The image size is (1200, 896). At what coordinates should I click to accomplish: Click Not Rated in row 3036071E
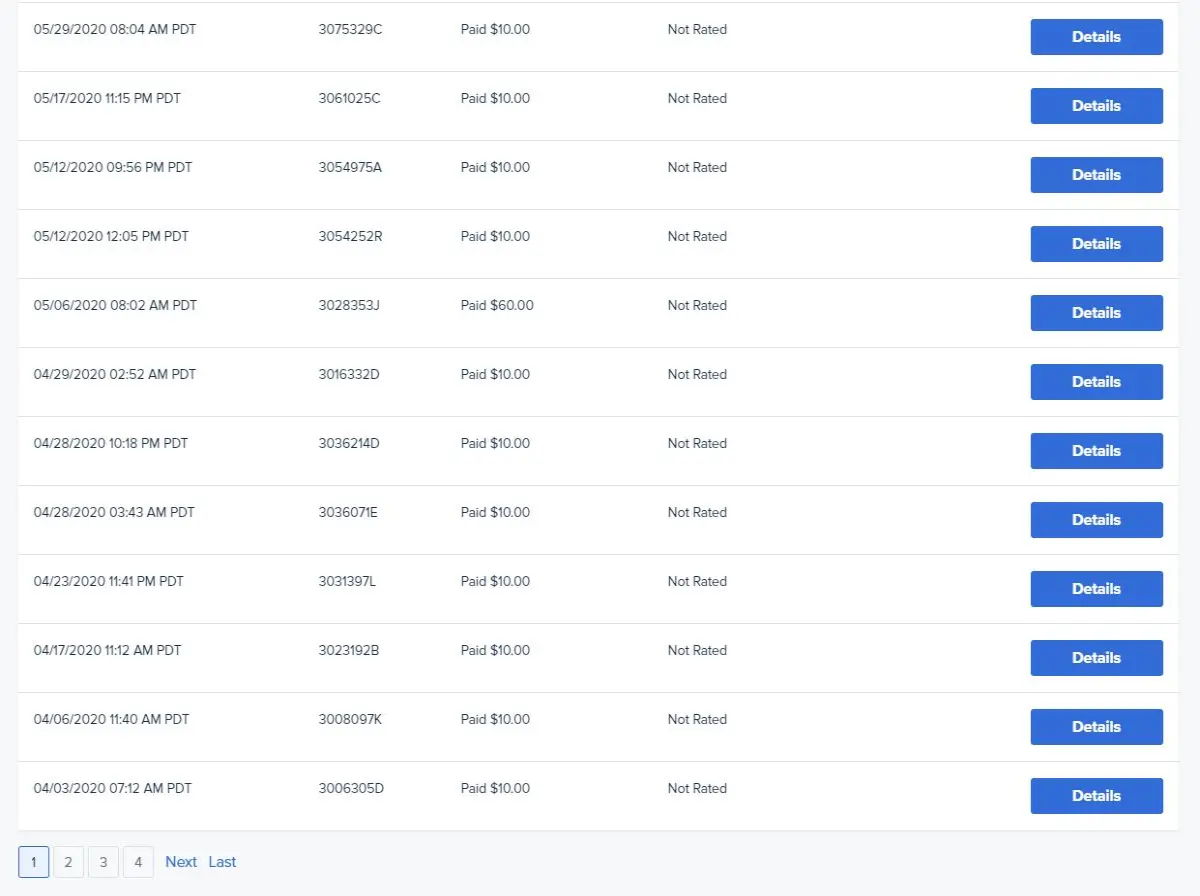[697, 513]
